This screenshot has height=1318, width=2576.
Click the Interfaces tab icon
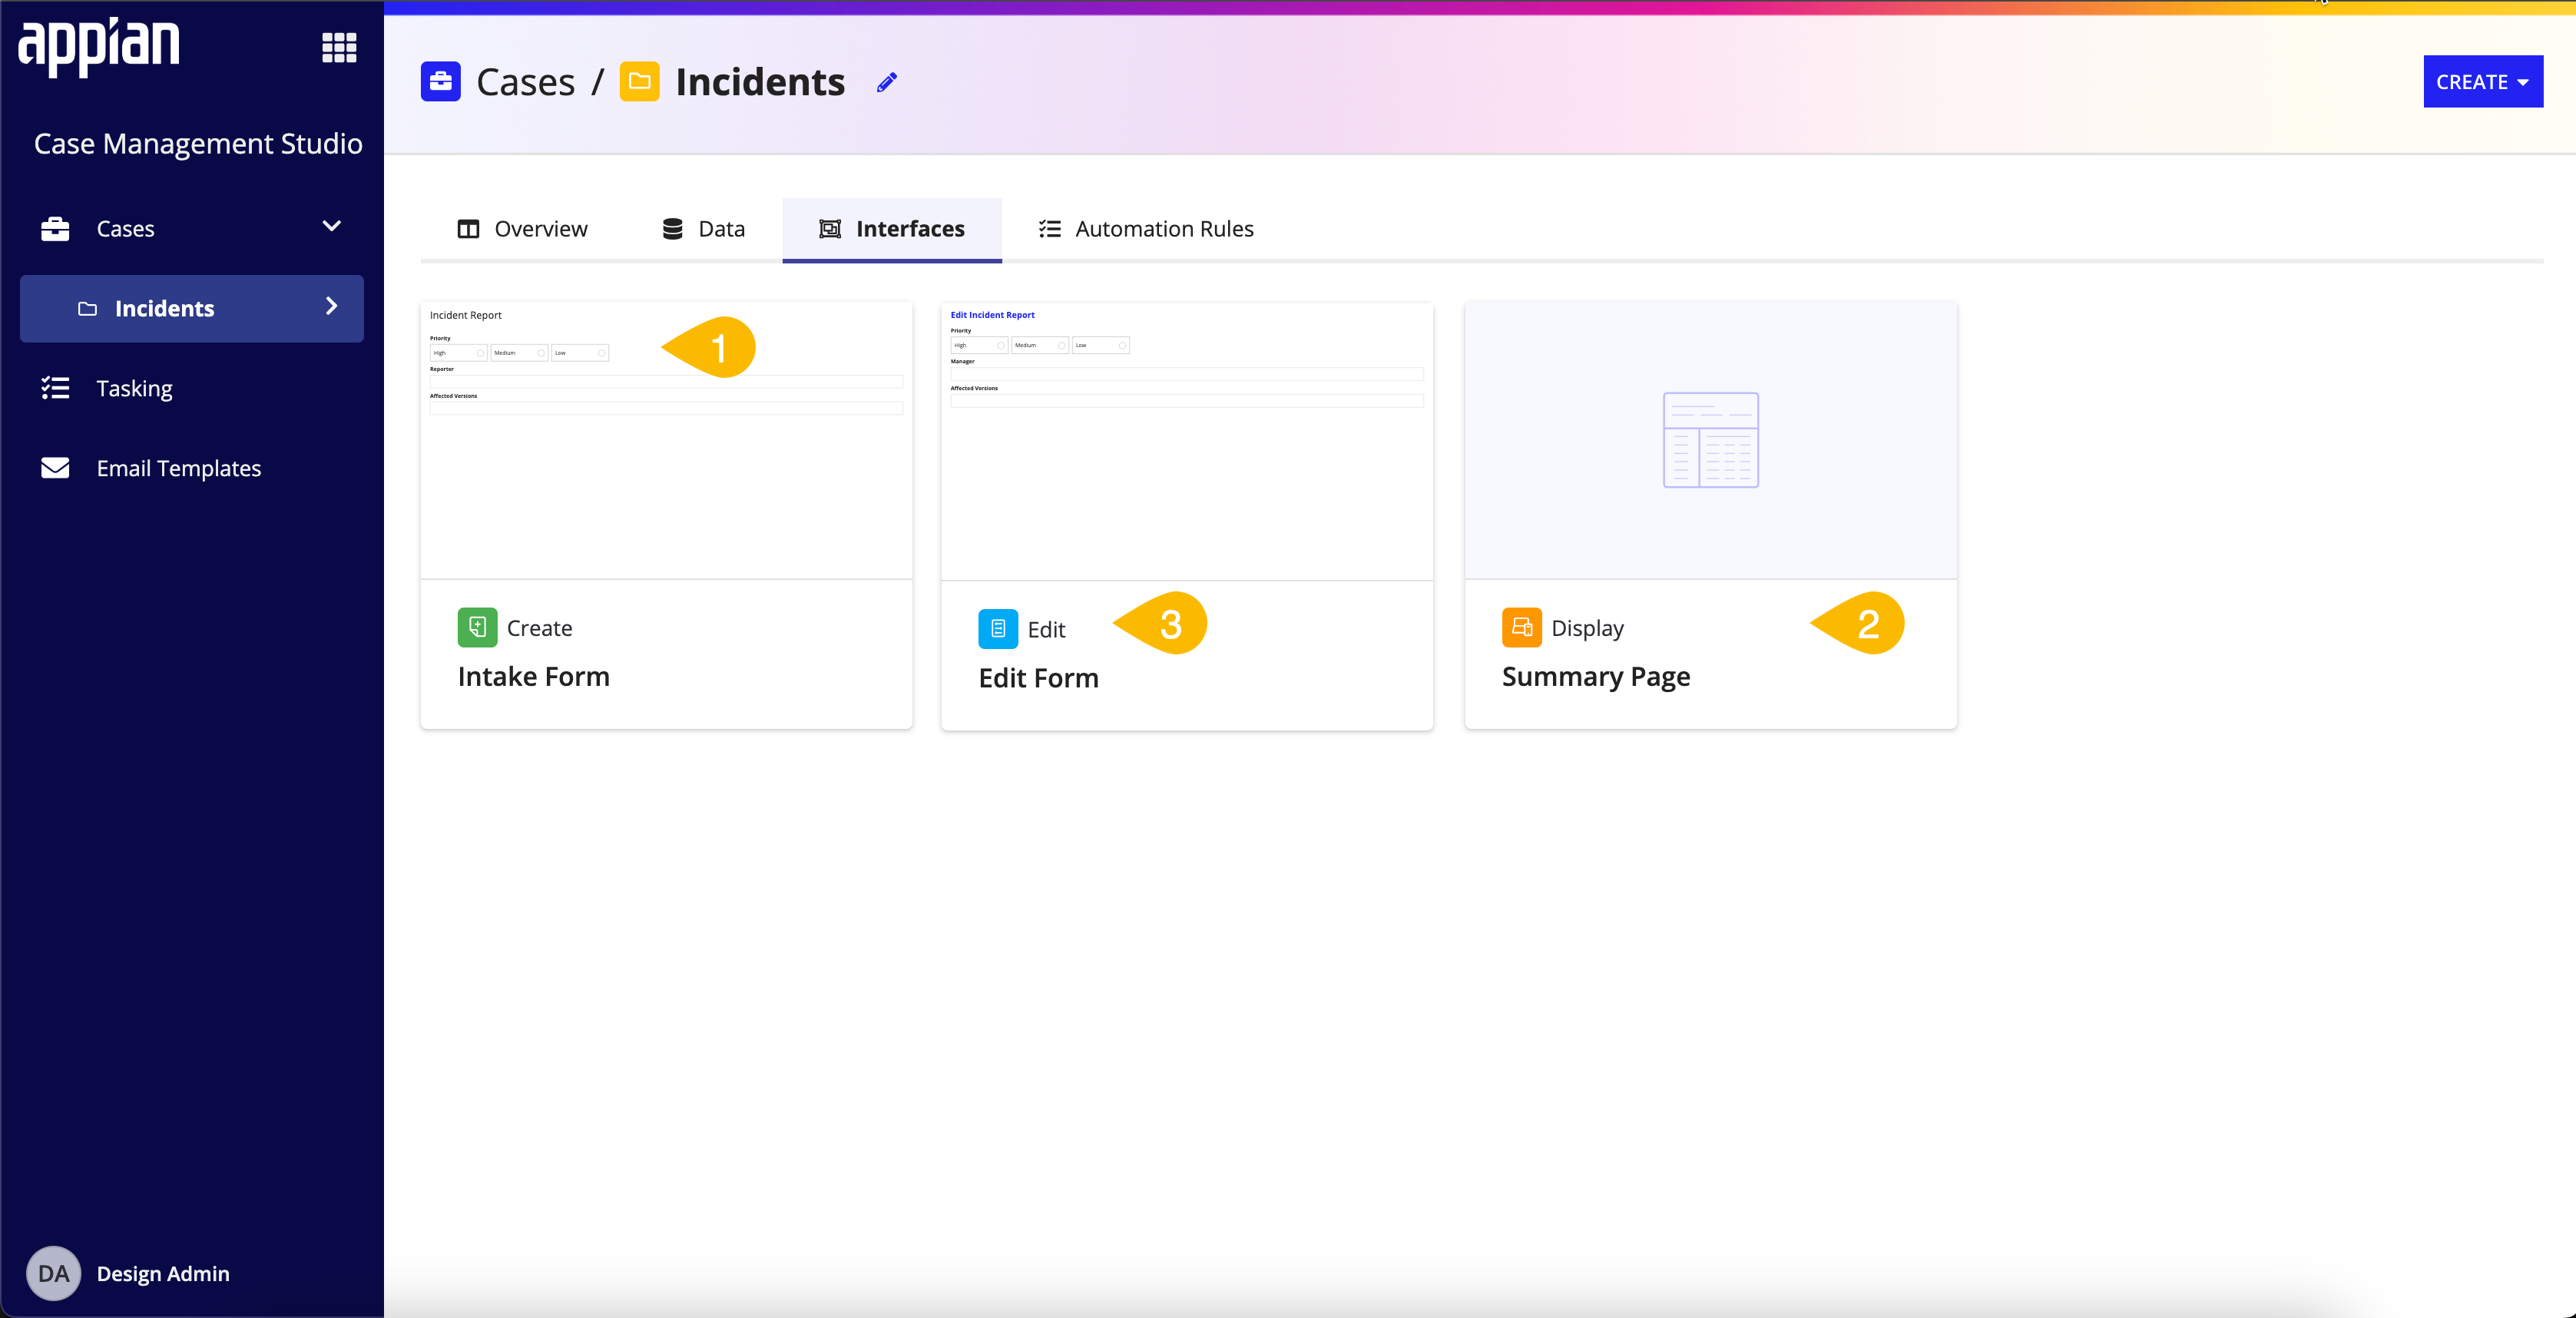(x=830, y=229)
